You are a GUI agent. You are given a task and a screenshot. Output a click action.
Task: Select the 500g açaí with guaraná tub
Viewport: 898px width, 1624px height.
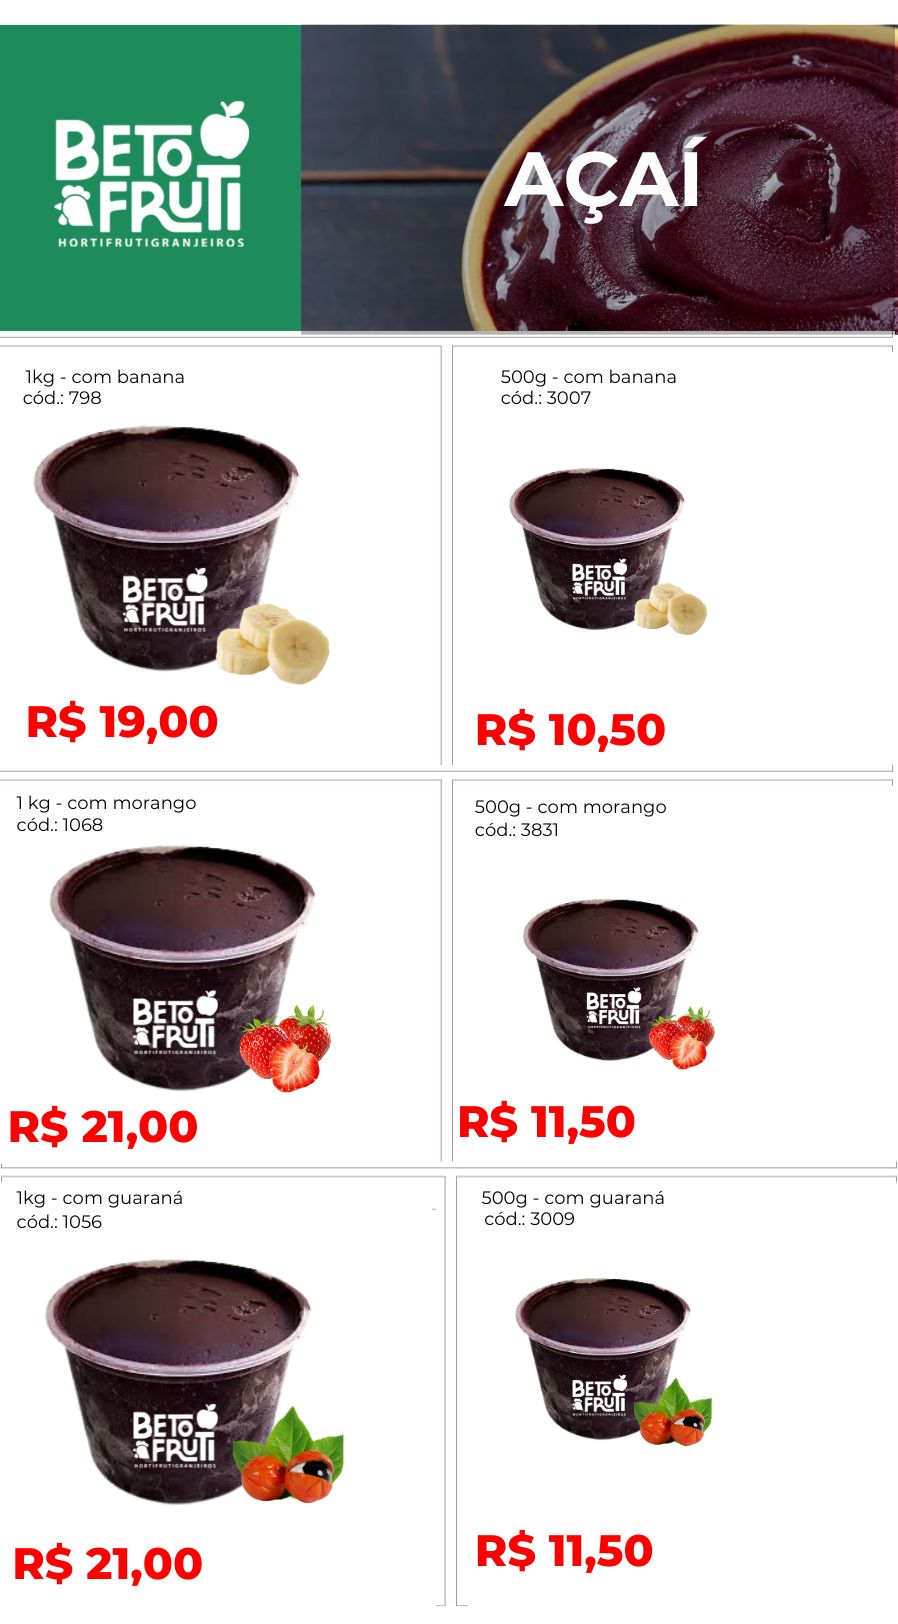(x=613, y=1362)
